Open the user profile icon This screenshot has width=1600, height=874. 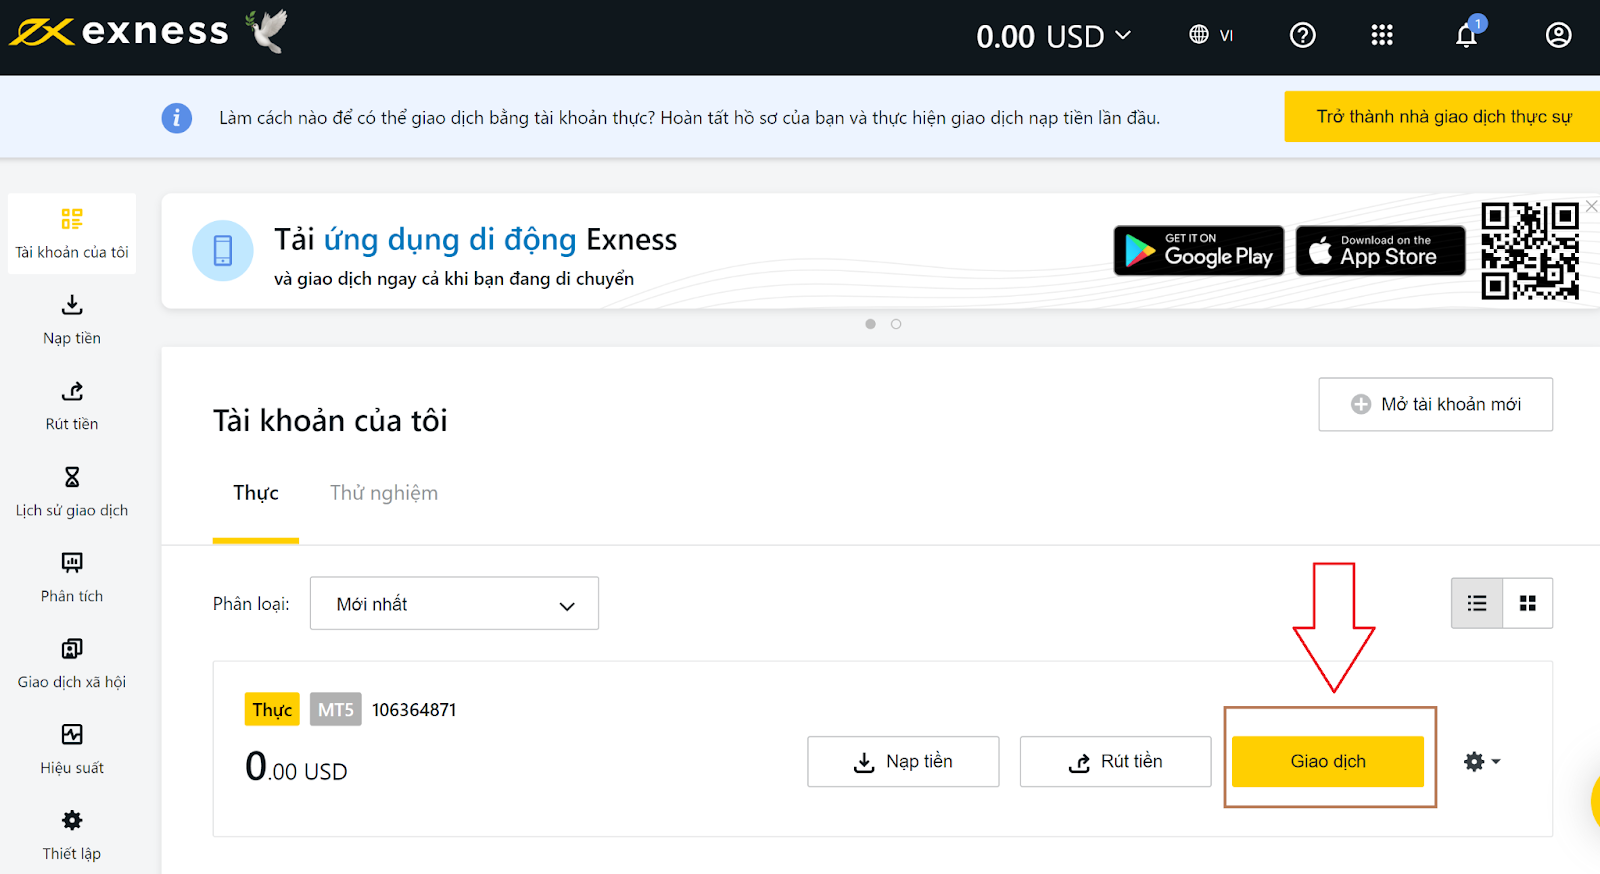tap(1558, 36)
